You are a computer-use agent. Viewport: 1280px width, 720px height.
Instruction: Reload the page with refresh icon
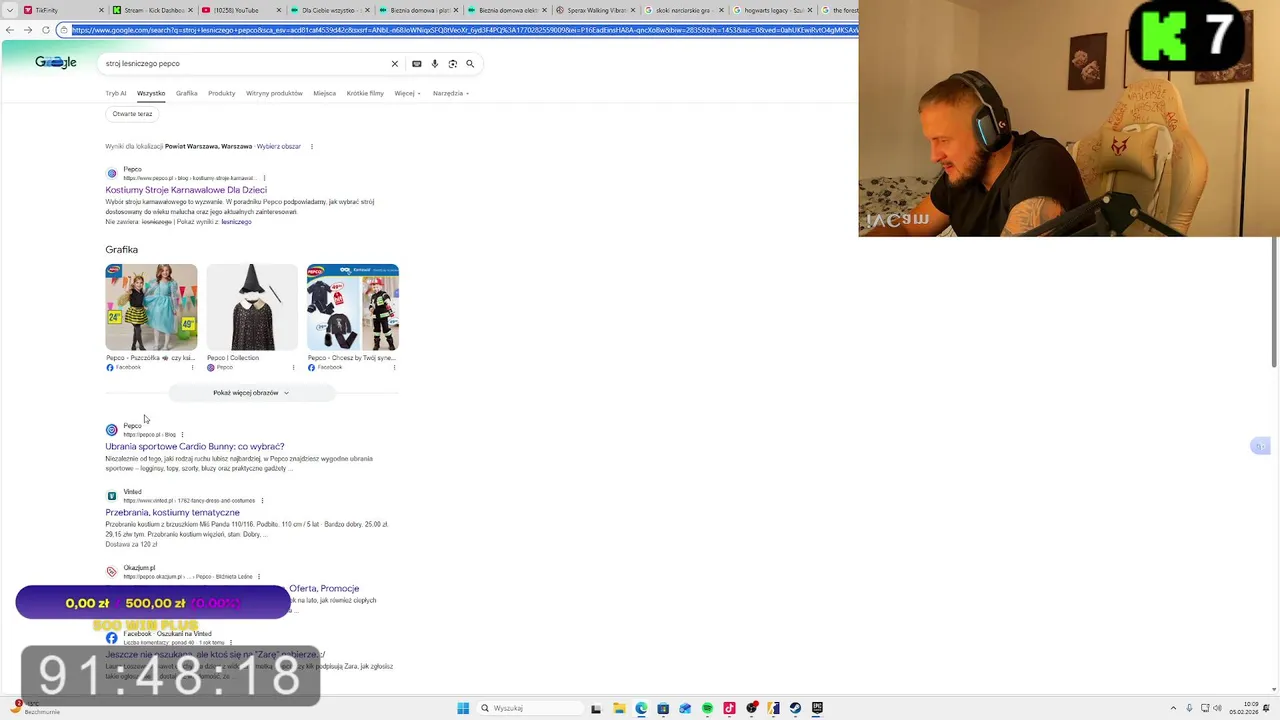click(x=46, y=30)
